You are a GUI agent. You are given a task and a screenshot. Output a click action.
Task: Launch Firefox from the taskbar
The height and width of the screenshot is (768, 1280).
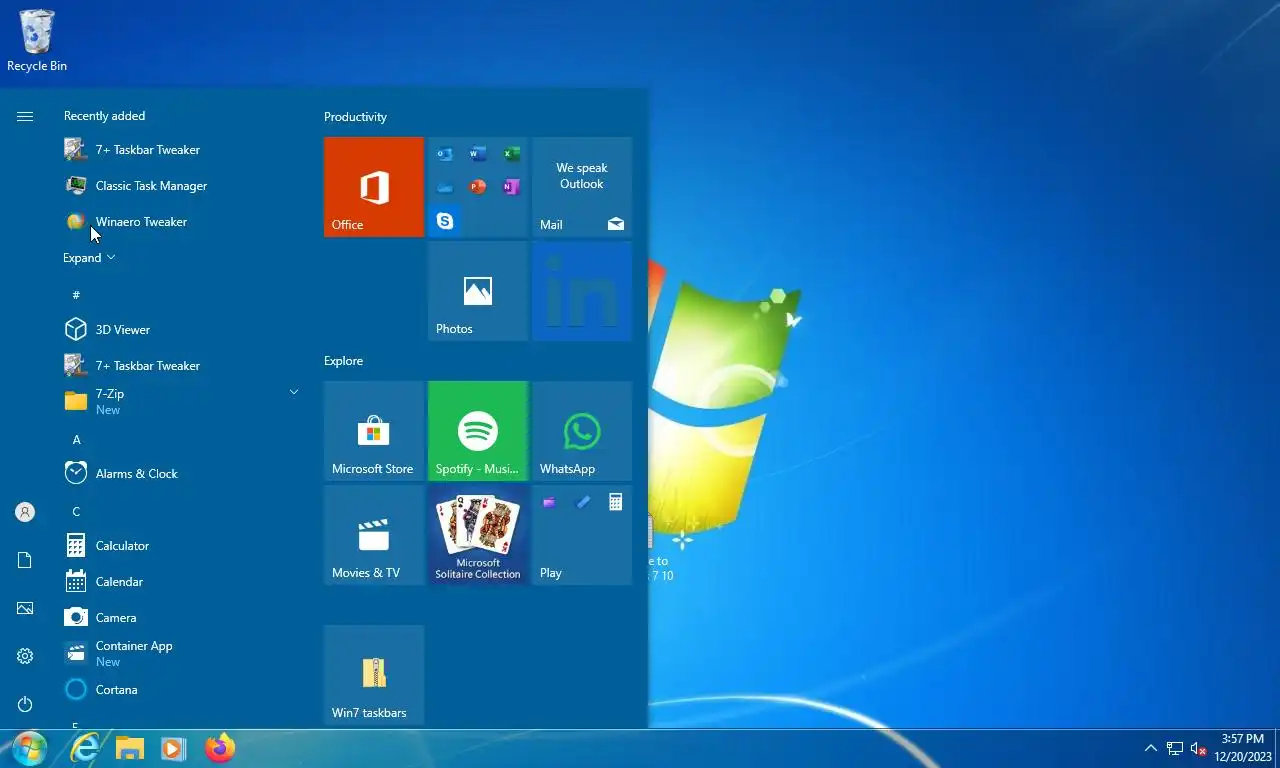[219, 748]
